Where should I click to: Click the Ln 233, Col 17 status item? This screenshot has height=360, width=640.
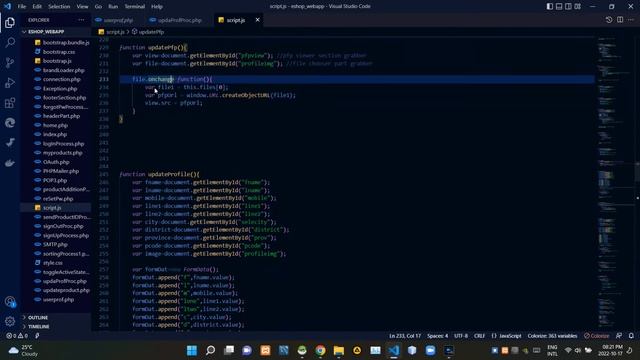coord(404,336)
